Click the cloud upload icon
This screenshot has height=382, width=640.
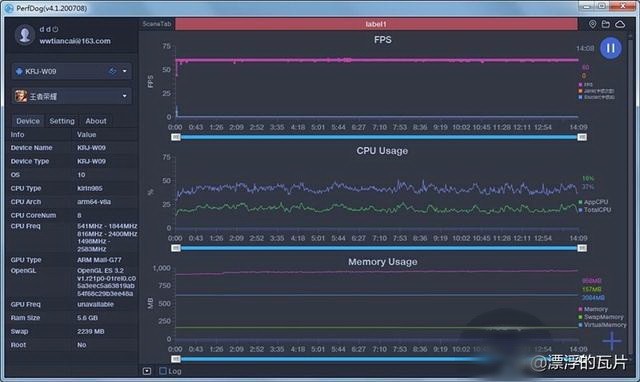[x=620, y=24]
